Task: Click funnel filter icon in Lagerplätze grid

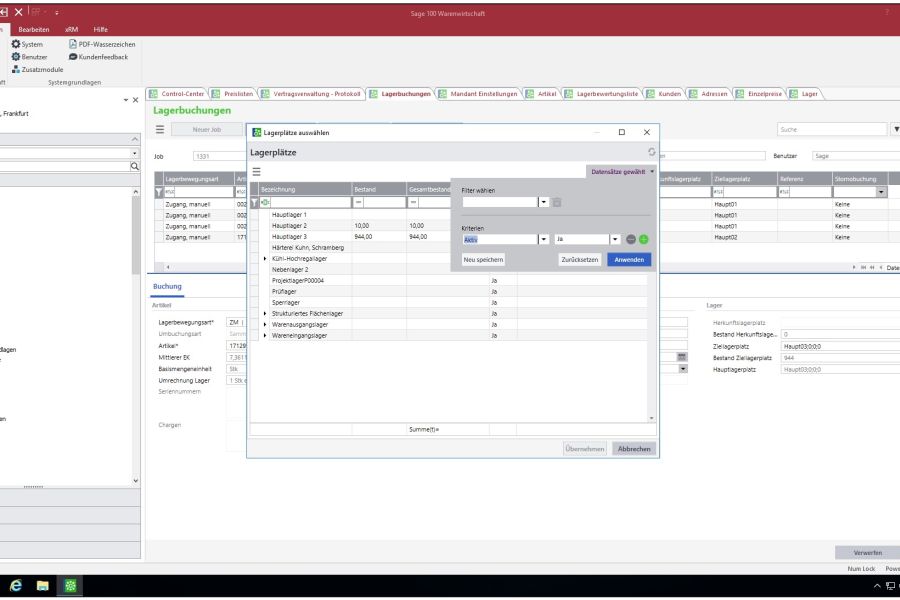Action: (254, 203)
